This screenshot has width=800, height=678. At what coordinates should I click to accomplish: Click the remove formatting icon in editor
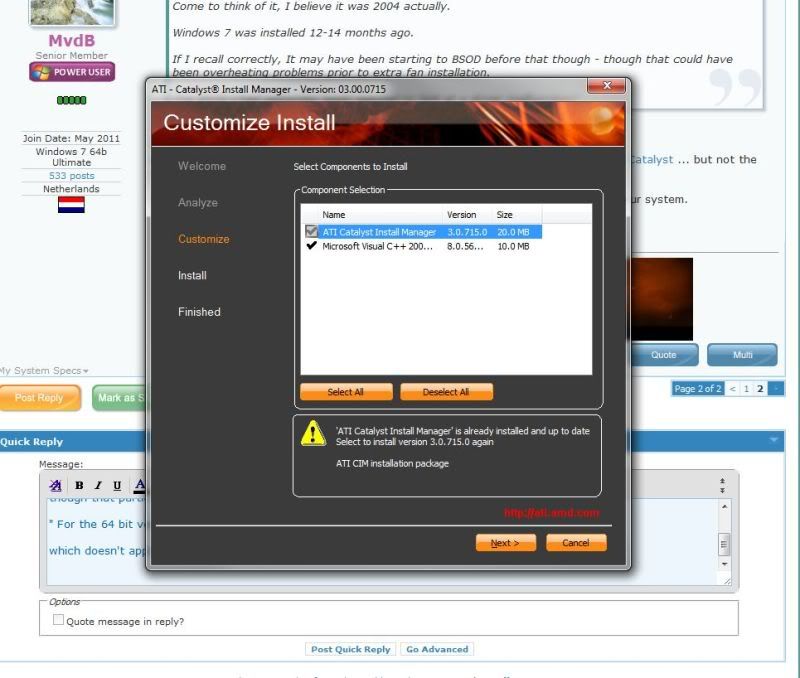coord(56,485)
